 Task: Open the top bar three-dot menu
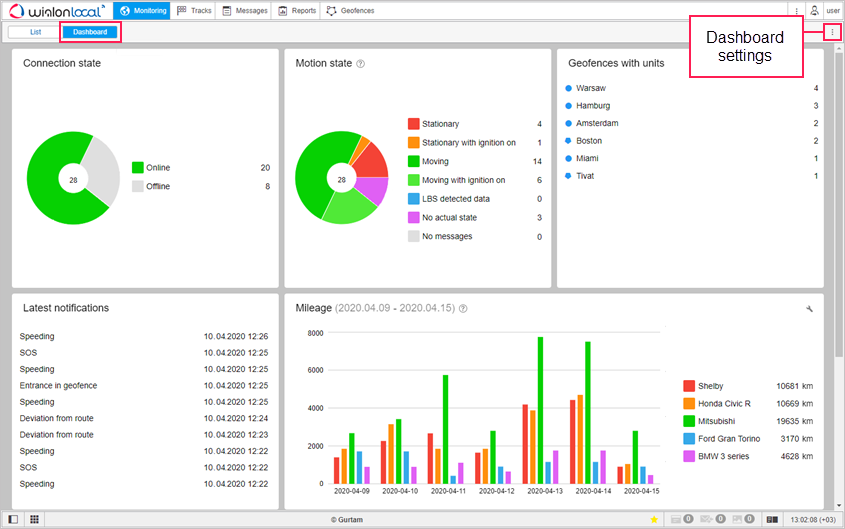[796, 11]
